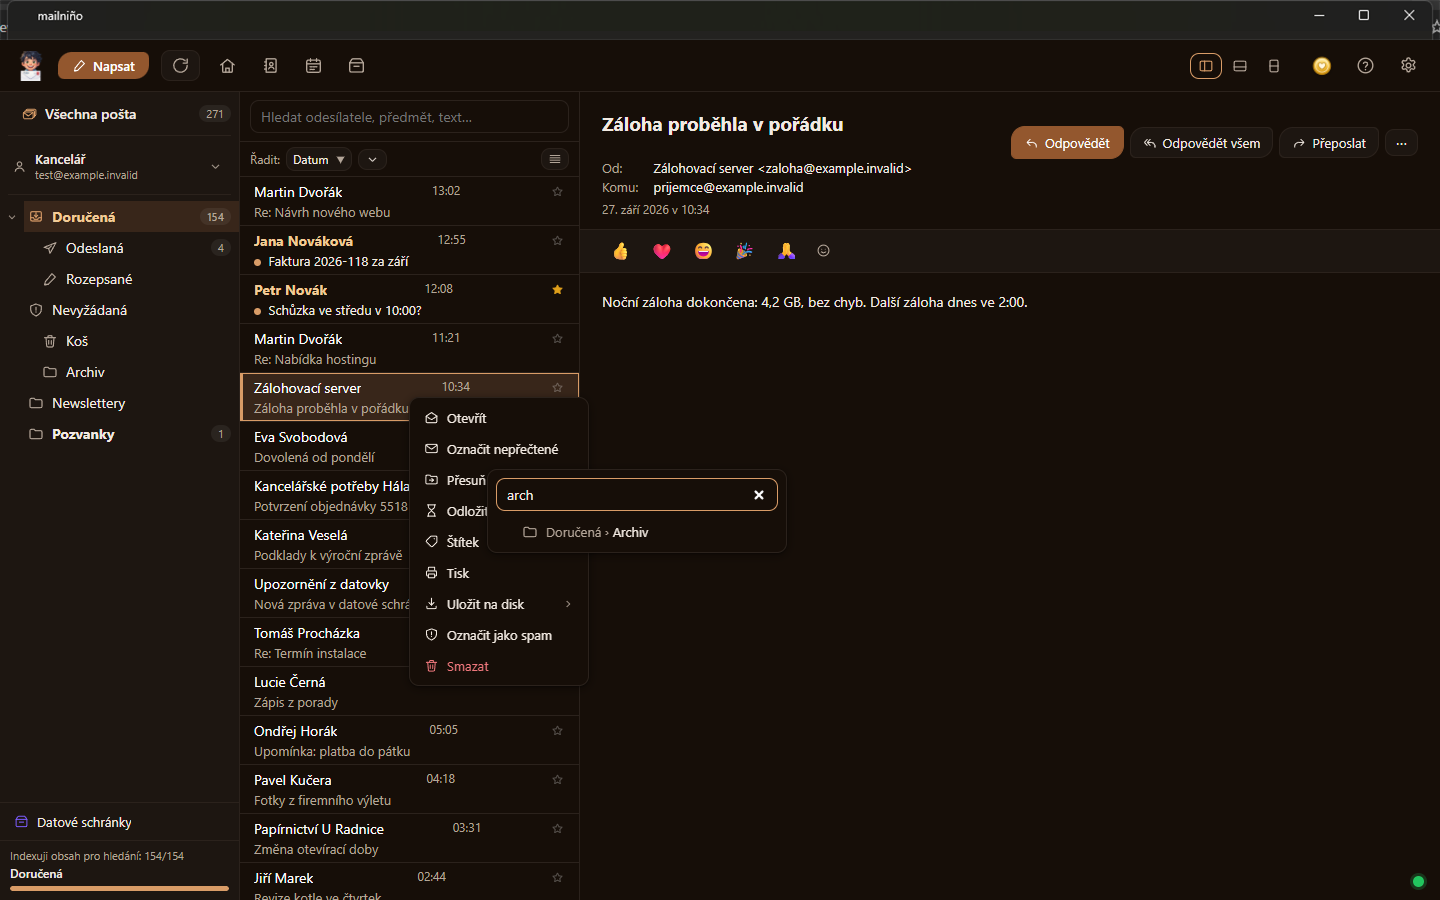Choose Označit nepřečtené in context menu
This screenshot has width=1440, height=900.
pyautogui.click(x=499, y=449)
